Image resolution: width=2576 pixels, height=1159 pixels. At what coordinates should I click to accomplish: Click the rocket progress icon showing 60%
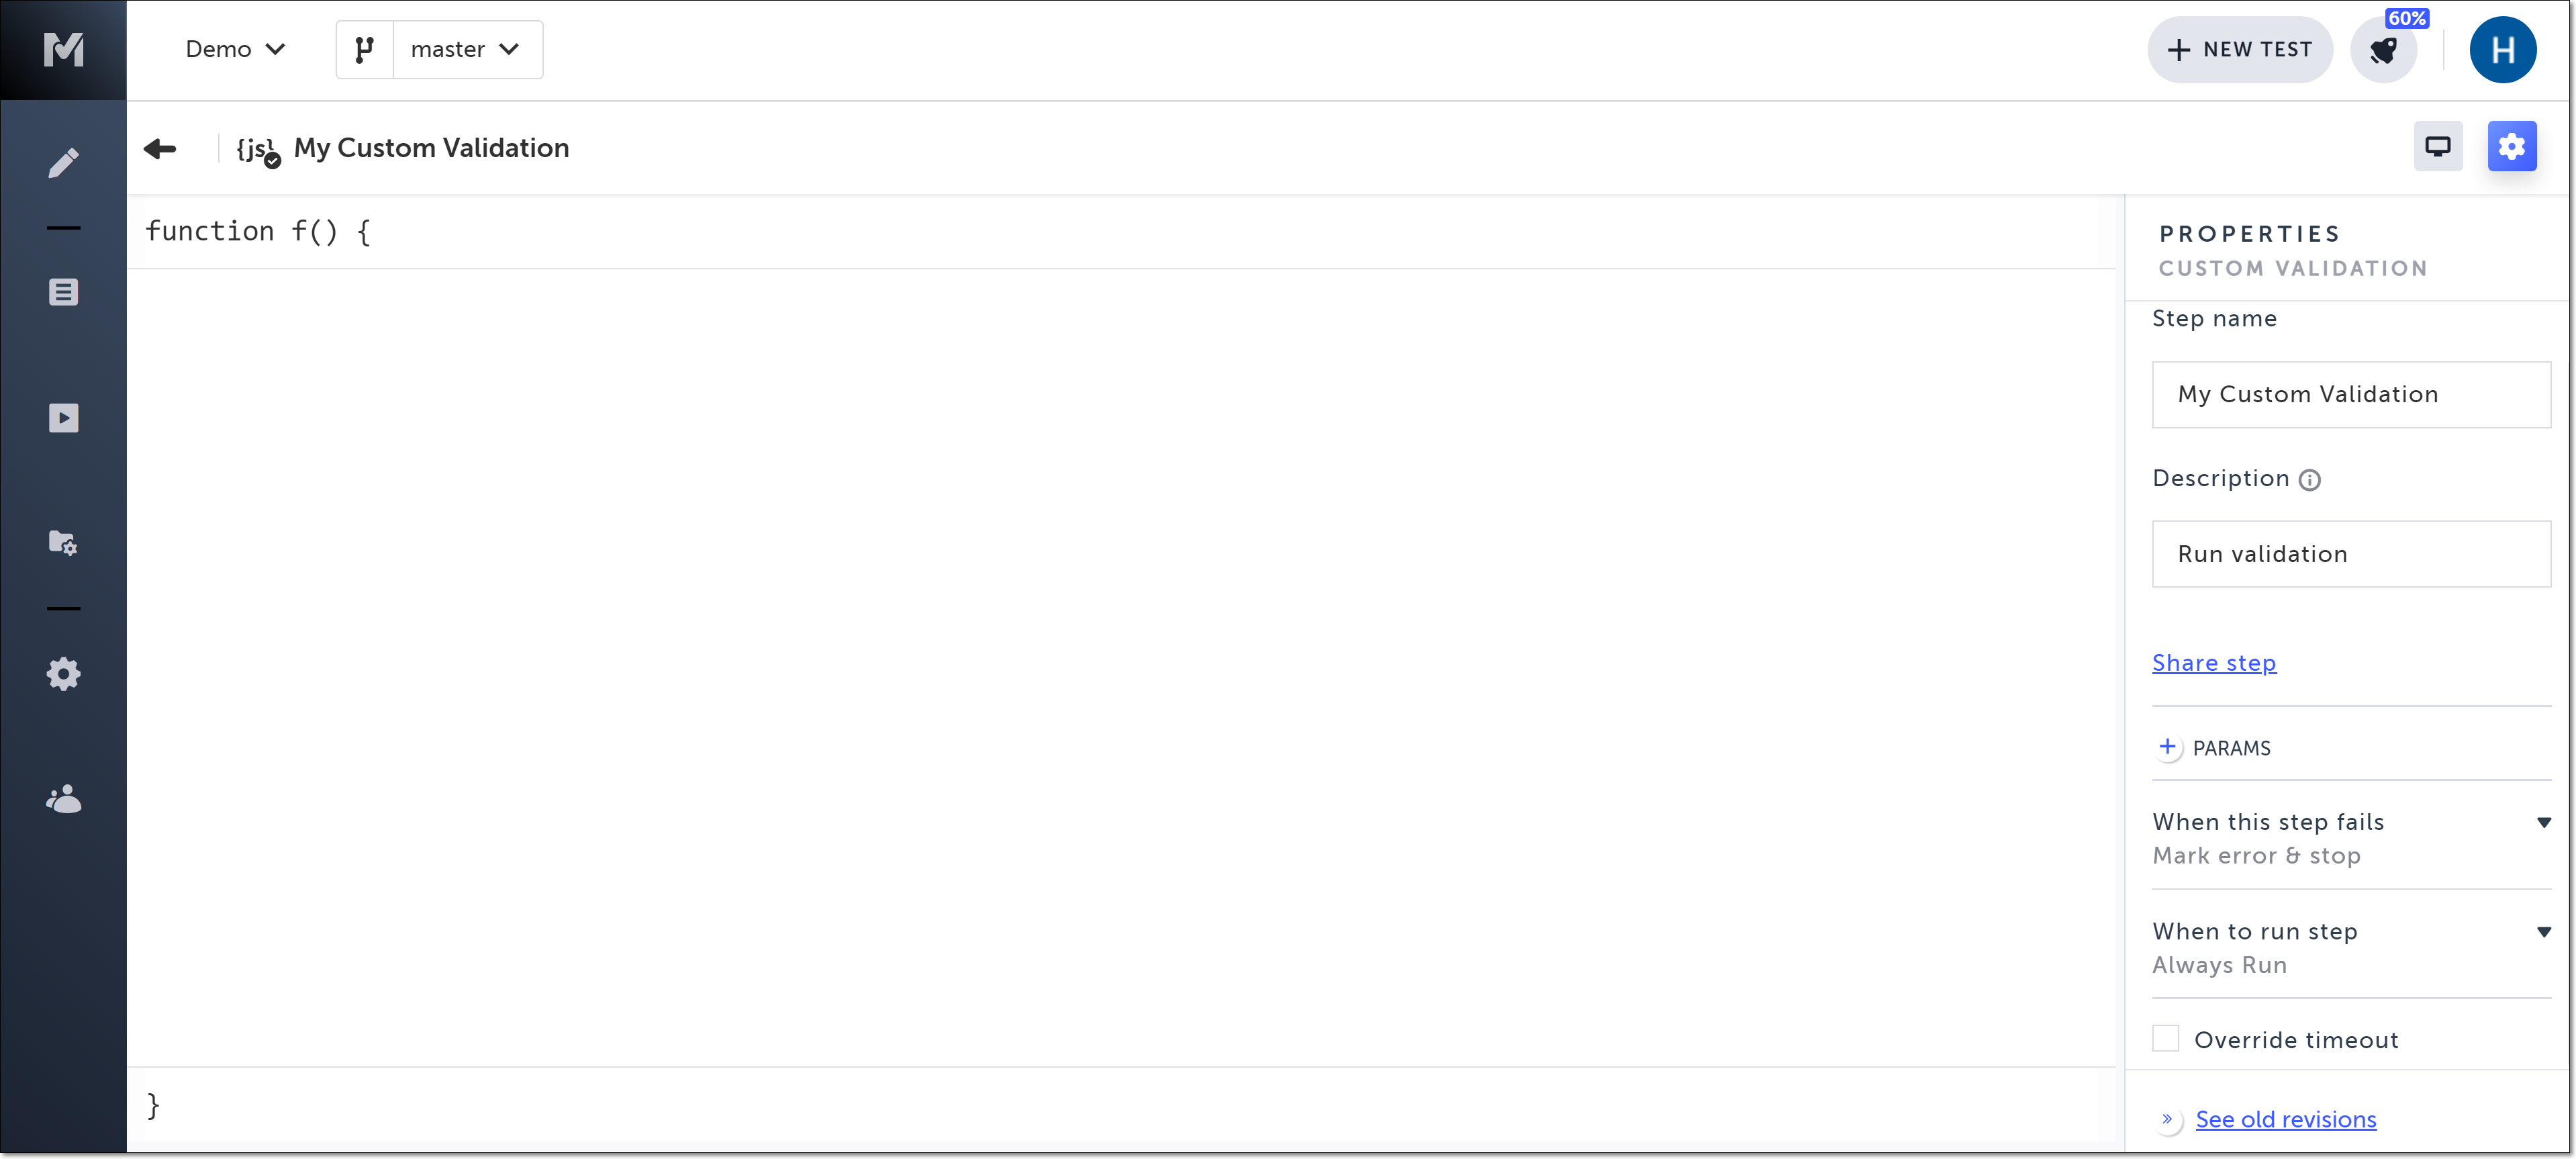pos(2384,50)
